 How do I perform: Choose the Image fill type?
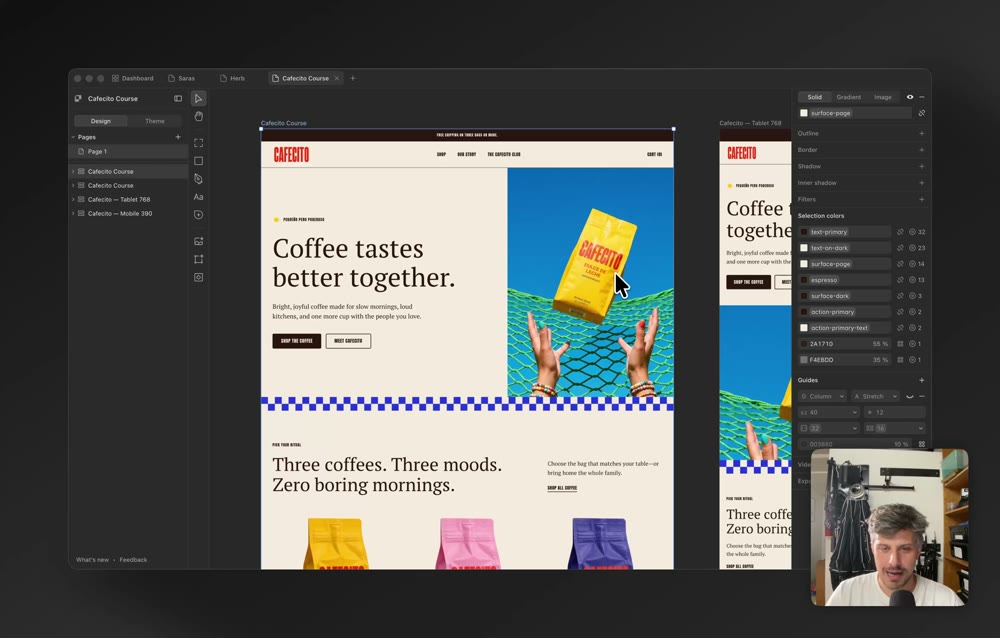coord(883,97)
